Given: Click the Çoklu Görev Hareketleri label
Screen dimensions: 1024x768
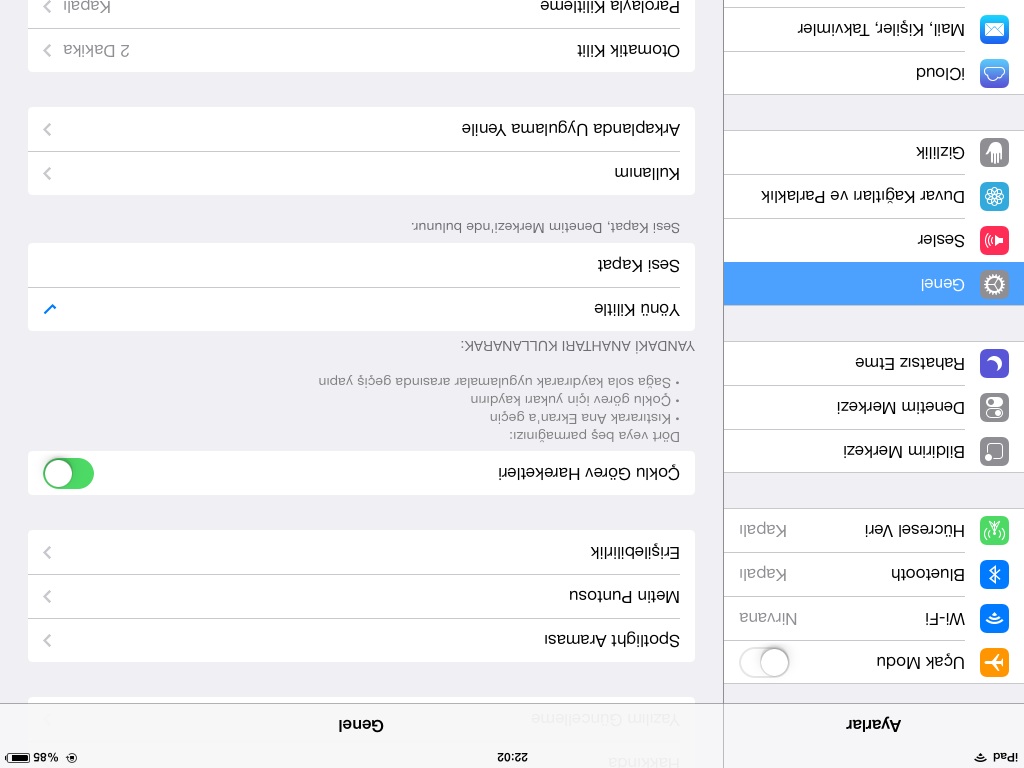Looking at the screenshot, I should click(589, 473).
